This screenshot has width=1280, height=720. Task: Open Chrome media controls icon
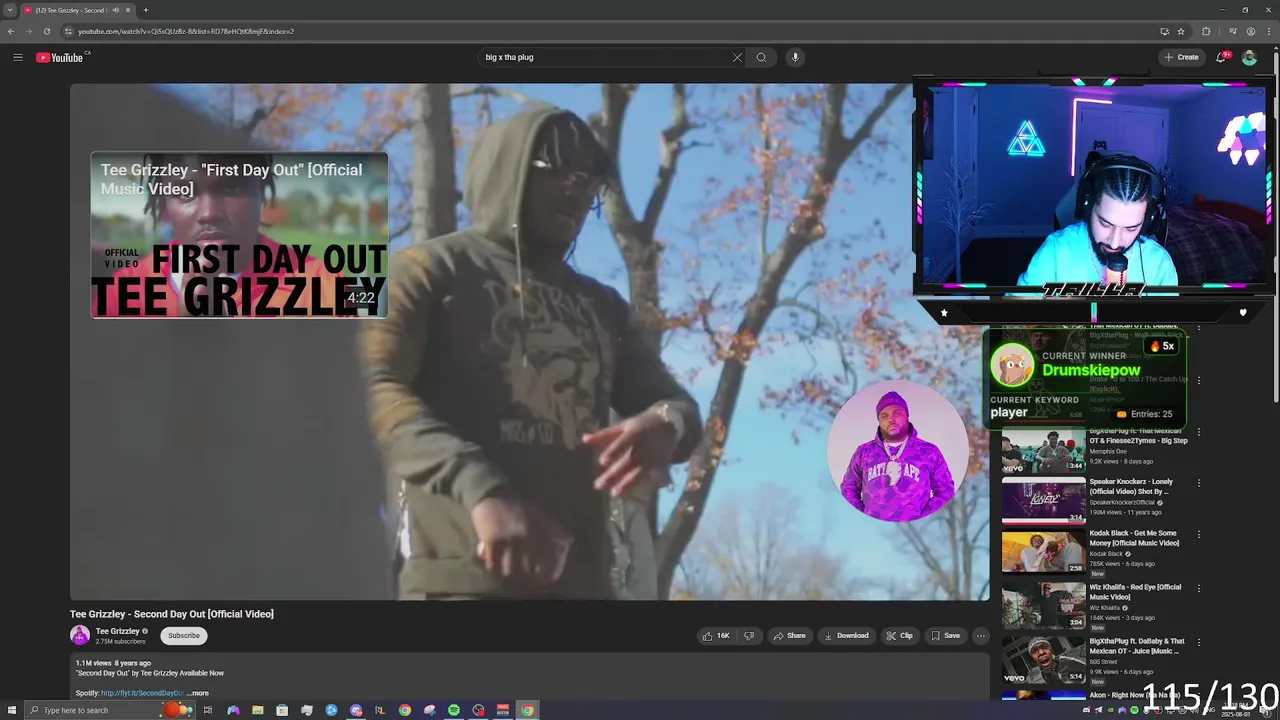[x=1233, y=31]
